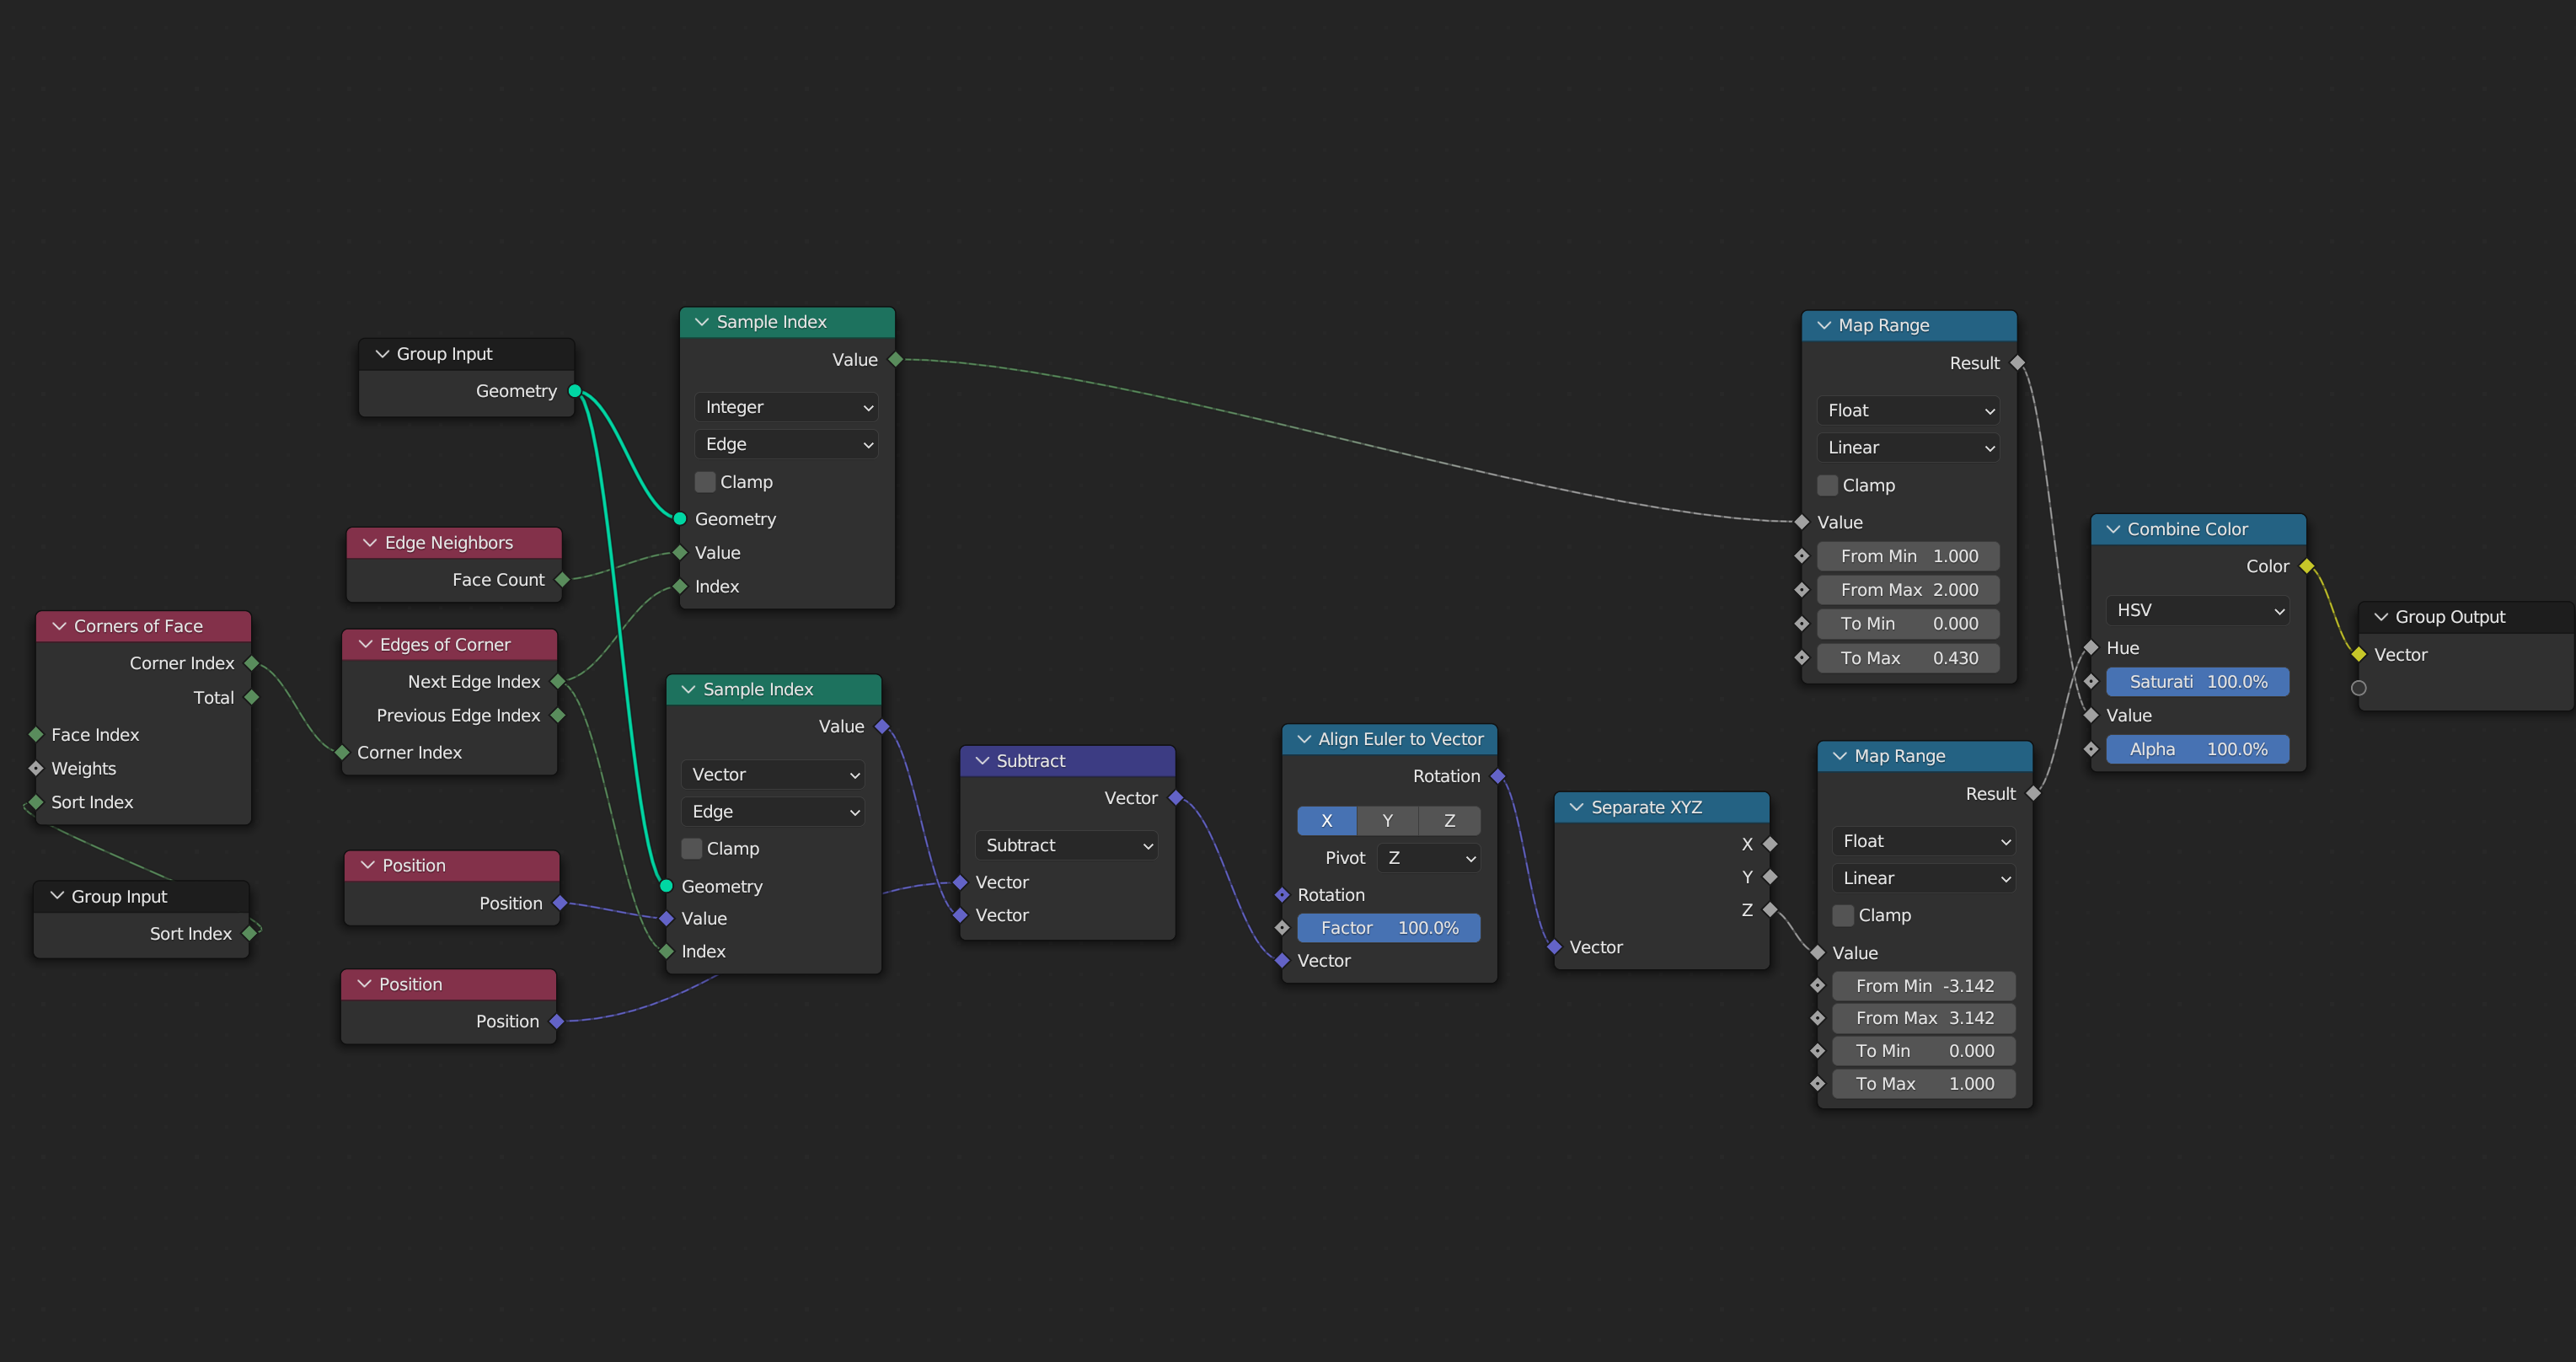Select HSV dropdown in Combine Color node

tap(2198, 610)
